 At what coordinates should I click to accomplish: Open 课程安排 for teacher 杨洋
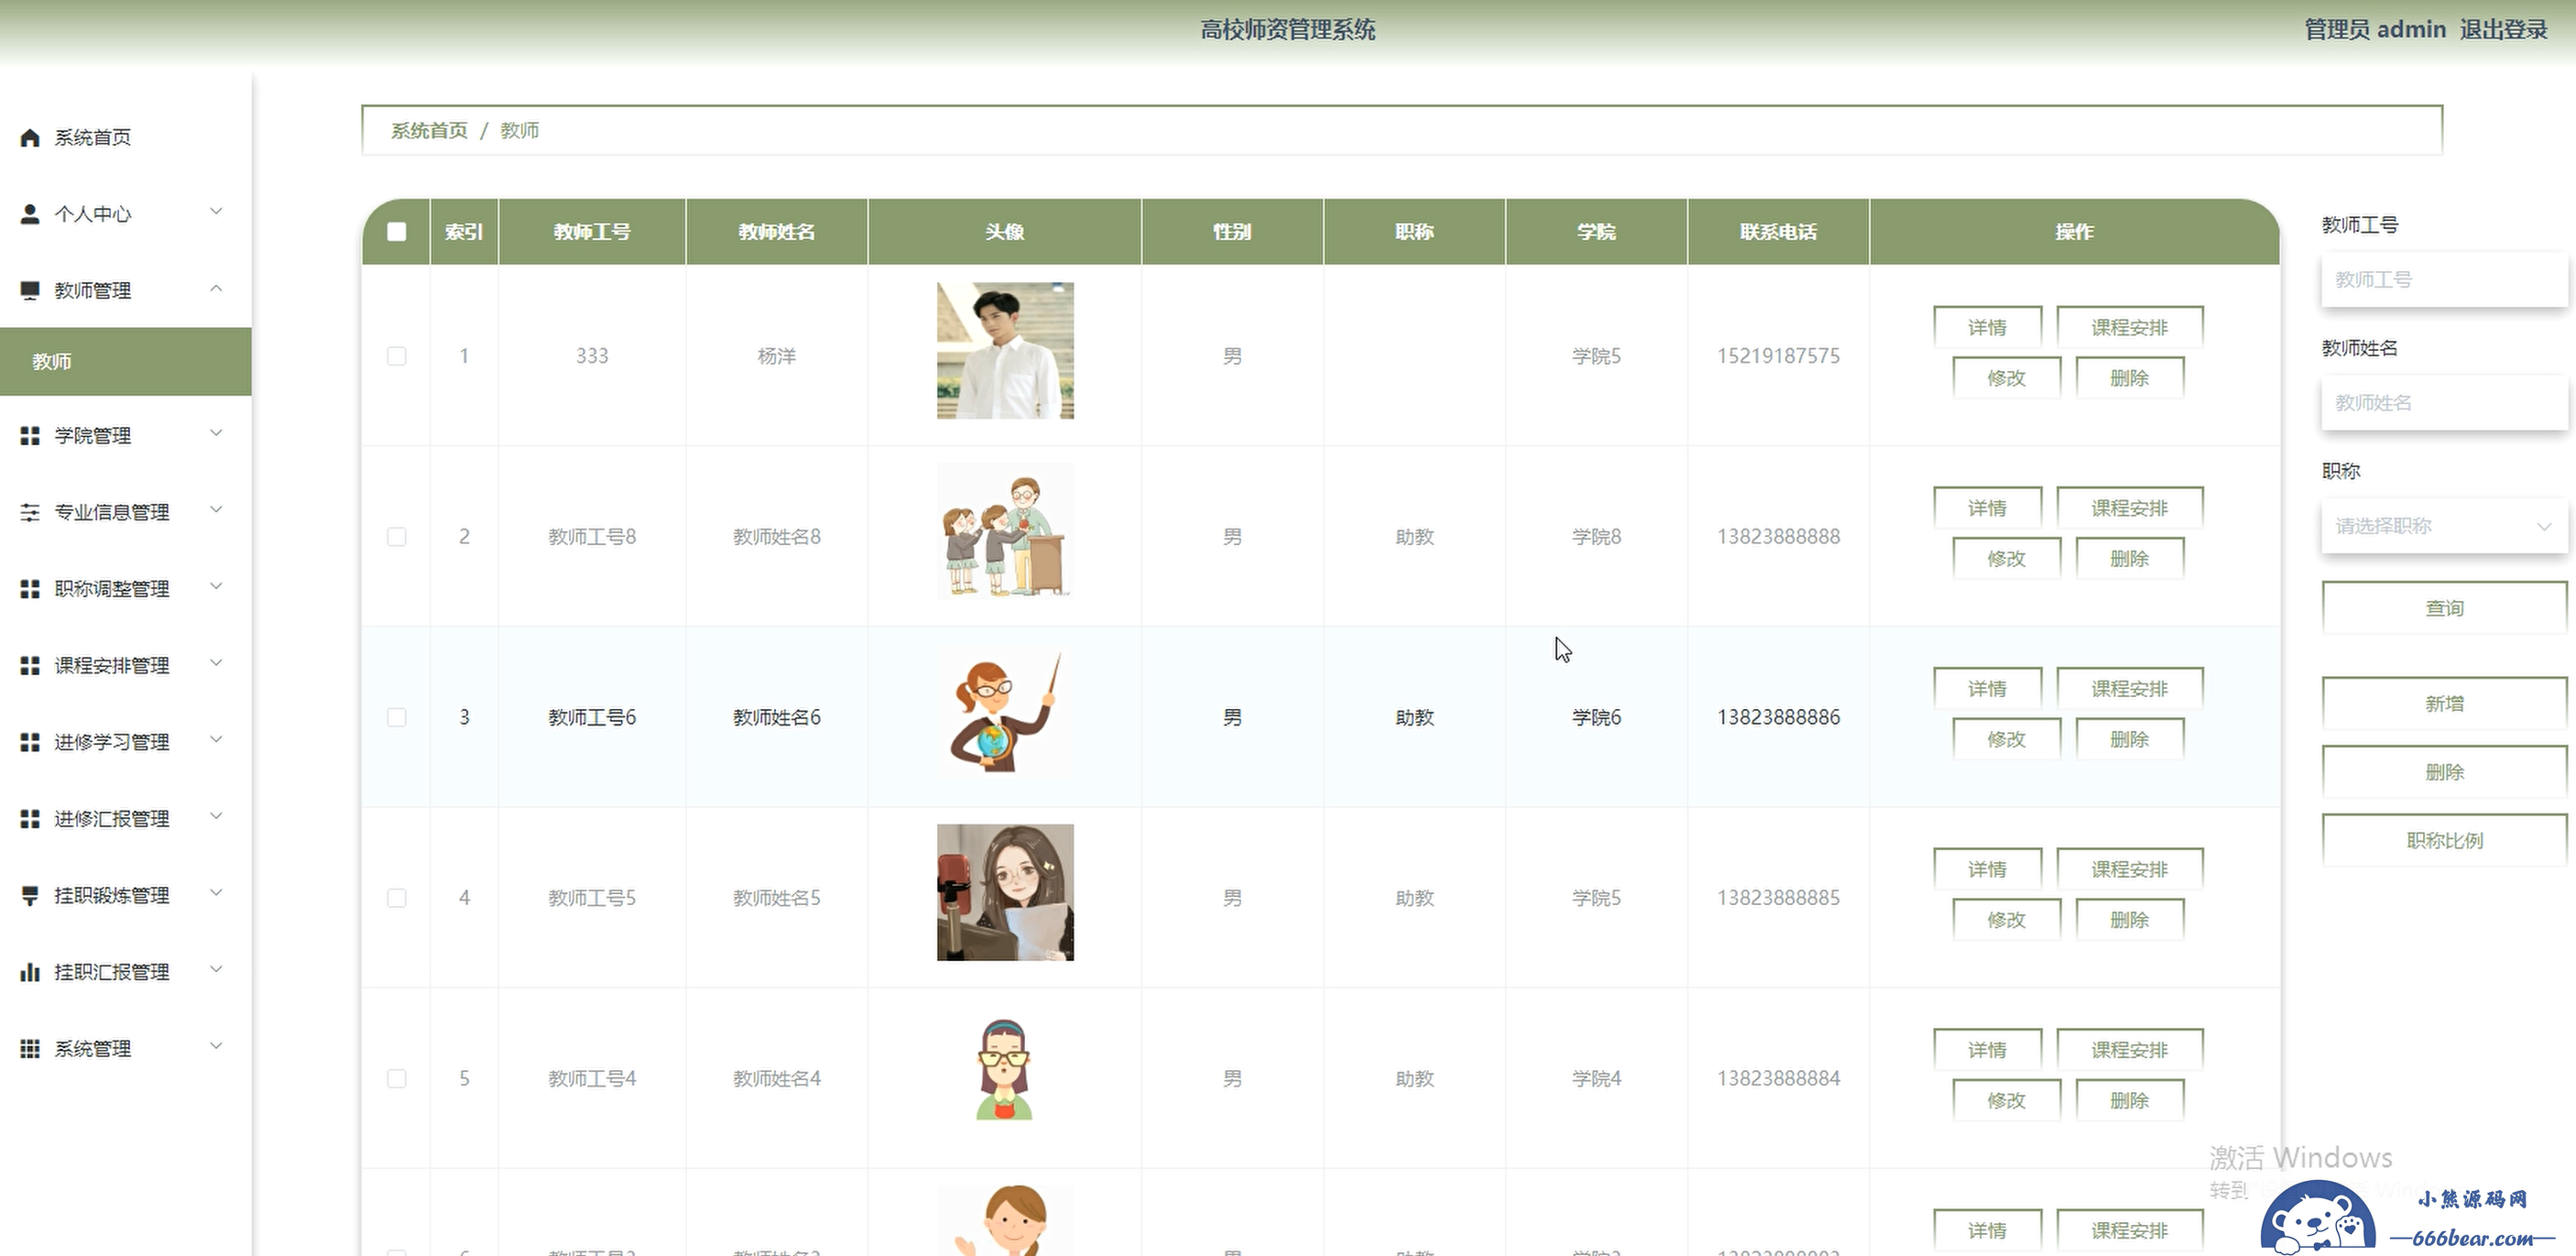pos(2129,328)
